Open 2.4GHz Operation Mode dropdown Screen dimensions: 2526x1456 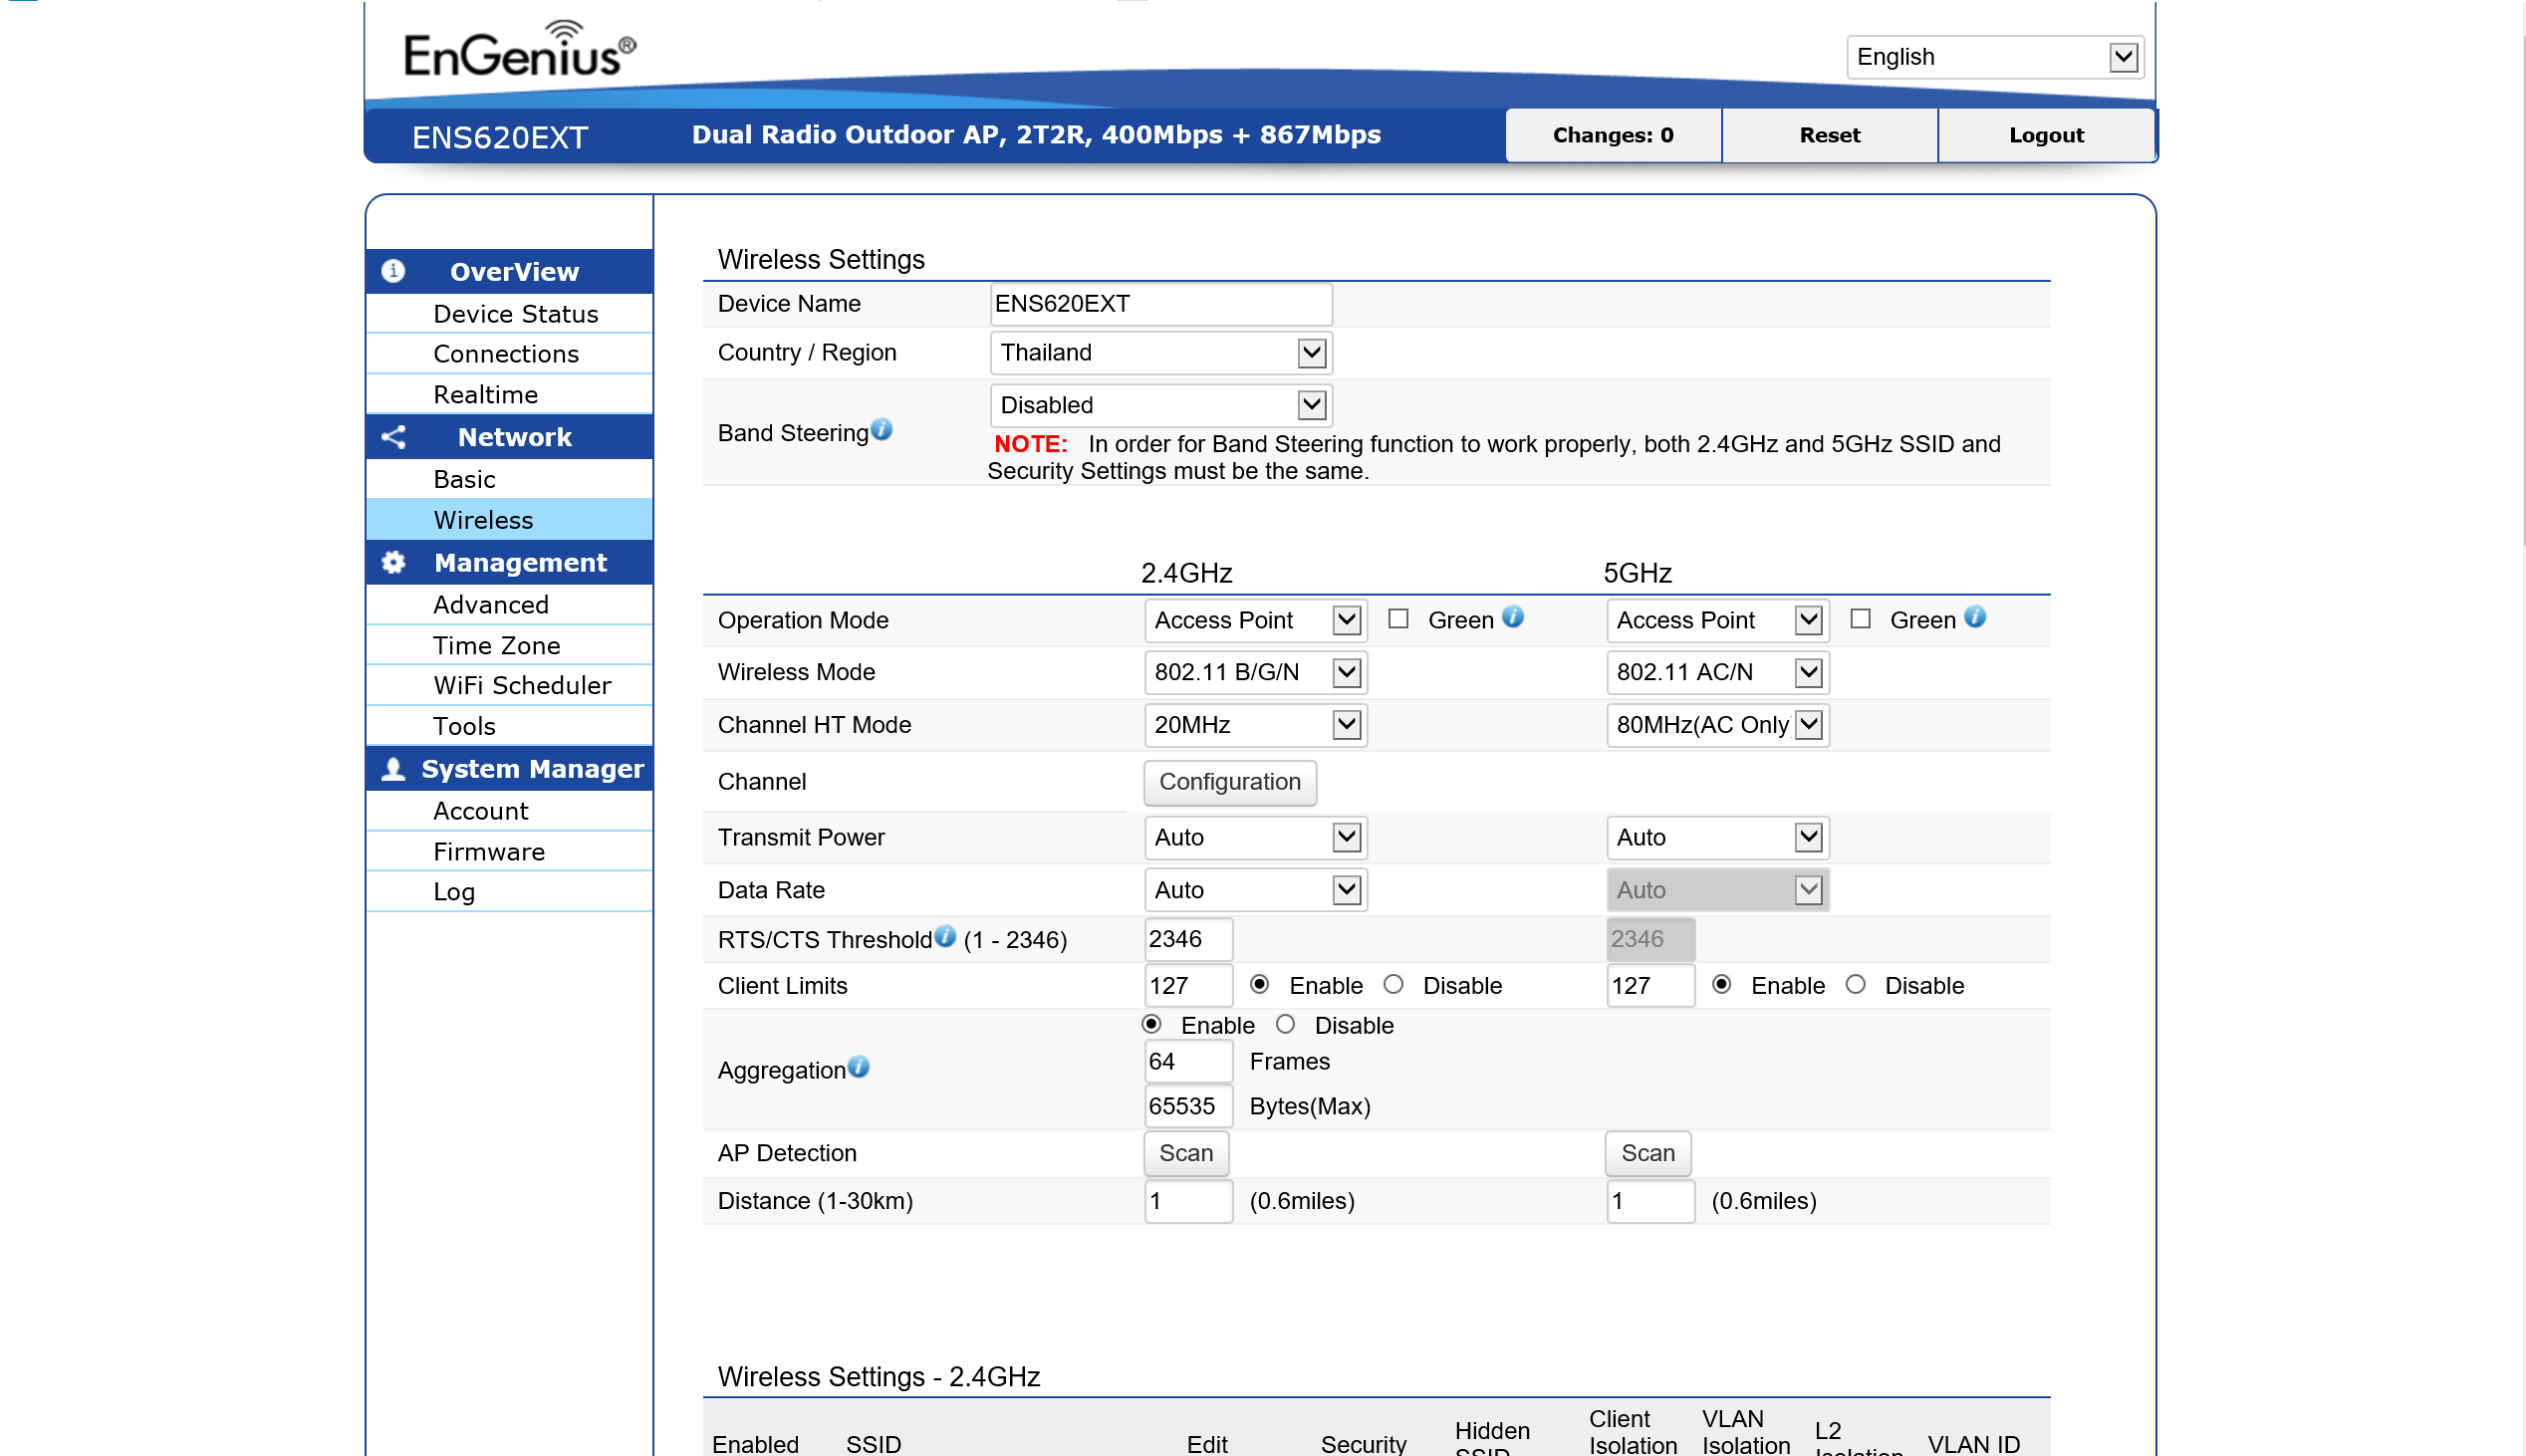(x=1255, y=620)
